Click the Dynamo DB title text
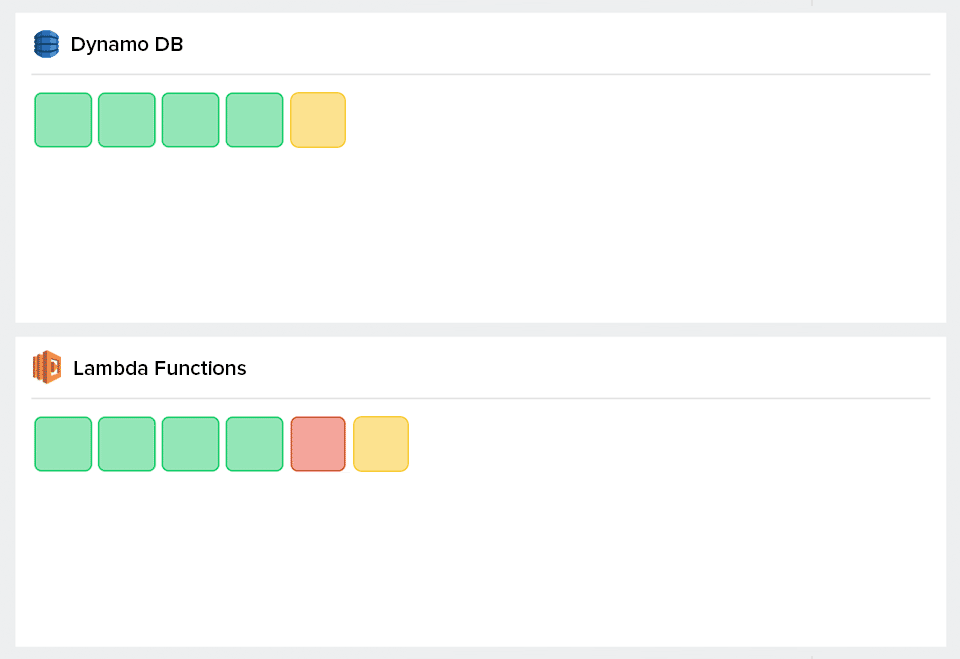The image size is (960, 659). [126, 44]
